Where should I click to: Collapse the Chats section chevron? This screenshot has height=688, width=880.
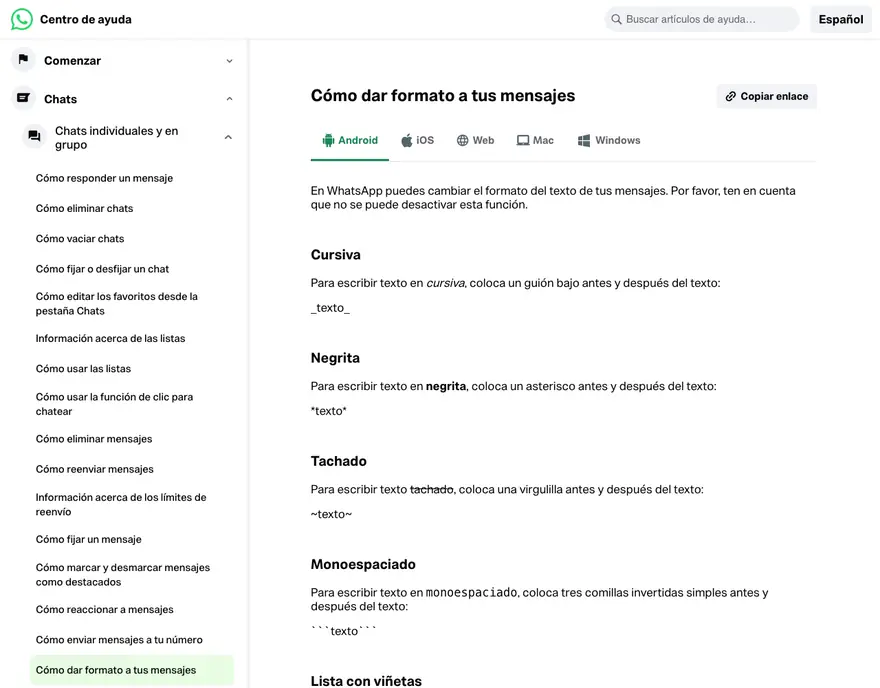point(230,99)
